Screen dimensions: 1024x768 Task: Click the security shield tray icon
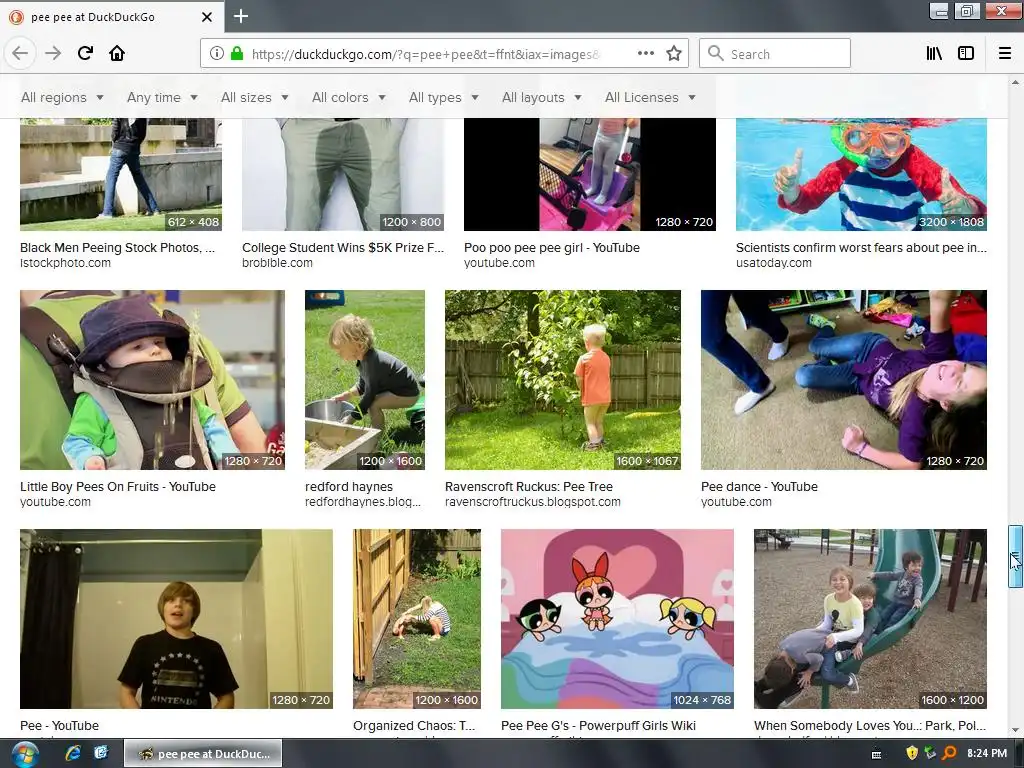pyautogui.click(x=912, y=754)
